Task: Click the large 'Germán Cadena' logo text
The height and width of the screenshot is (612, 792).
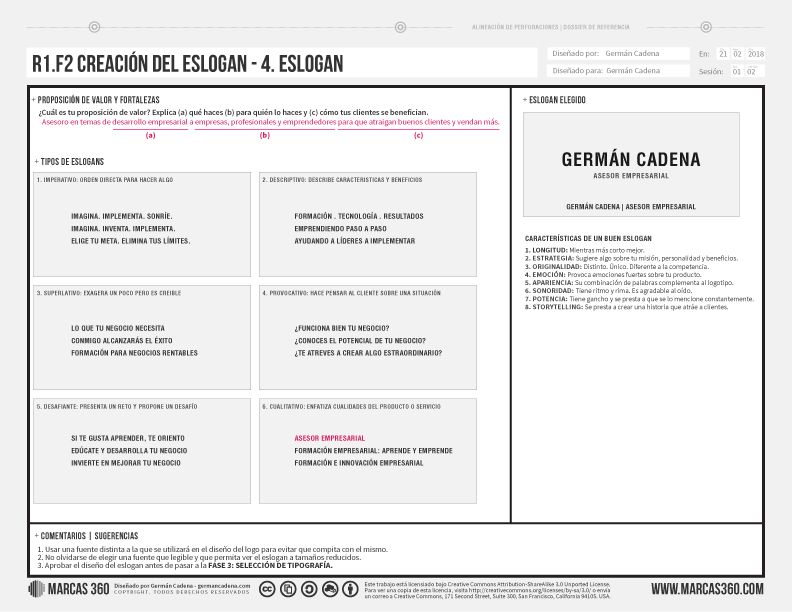Action: [631, 160]
